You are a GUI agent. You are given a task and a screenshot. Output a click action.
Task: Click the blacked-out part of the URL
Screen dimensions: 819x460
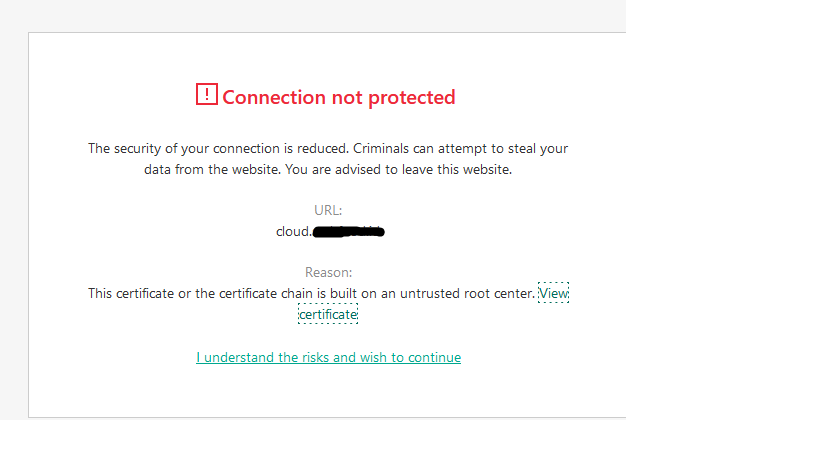tap(348, 232)
